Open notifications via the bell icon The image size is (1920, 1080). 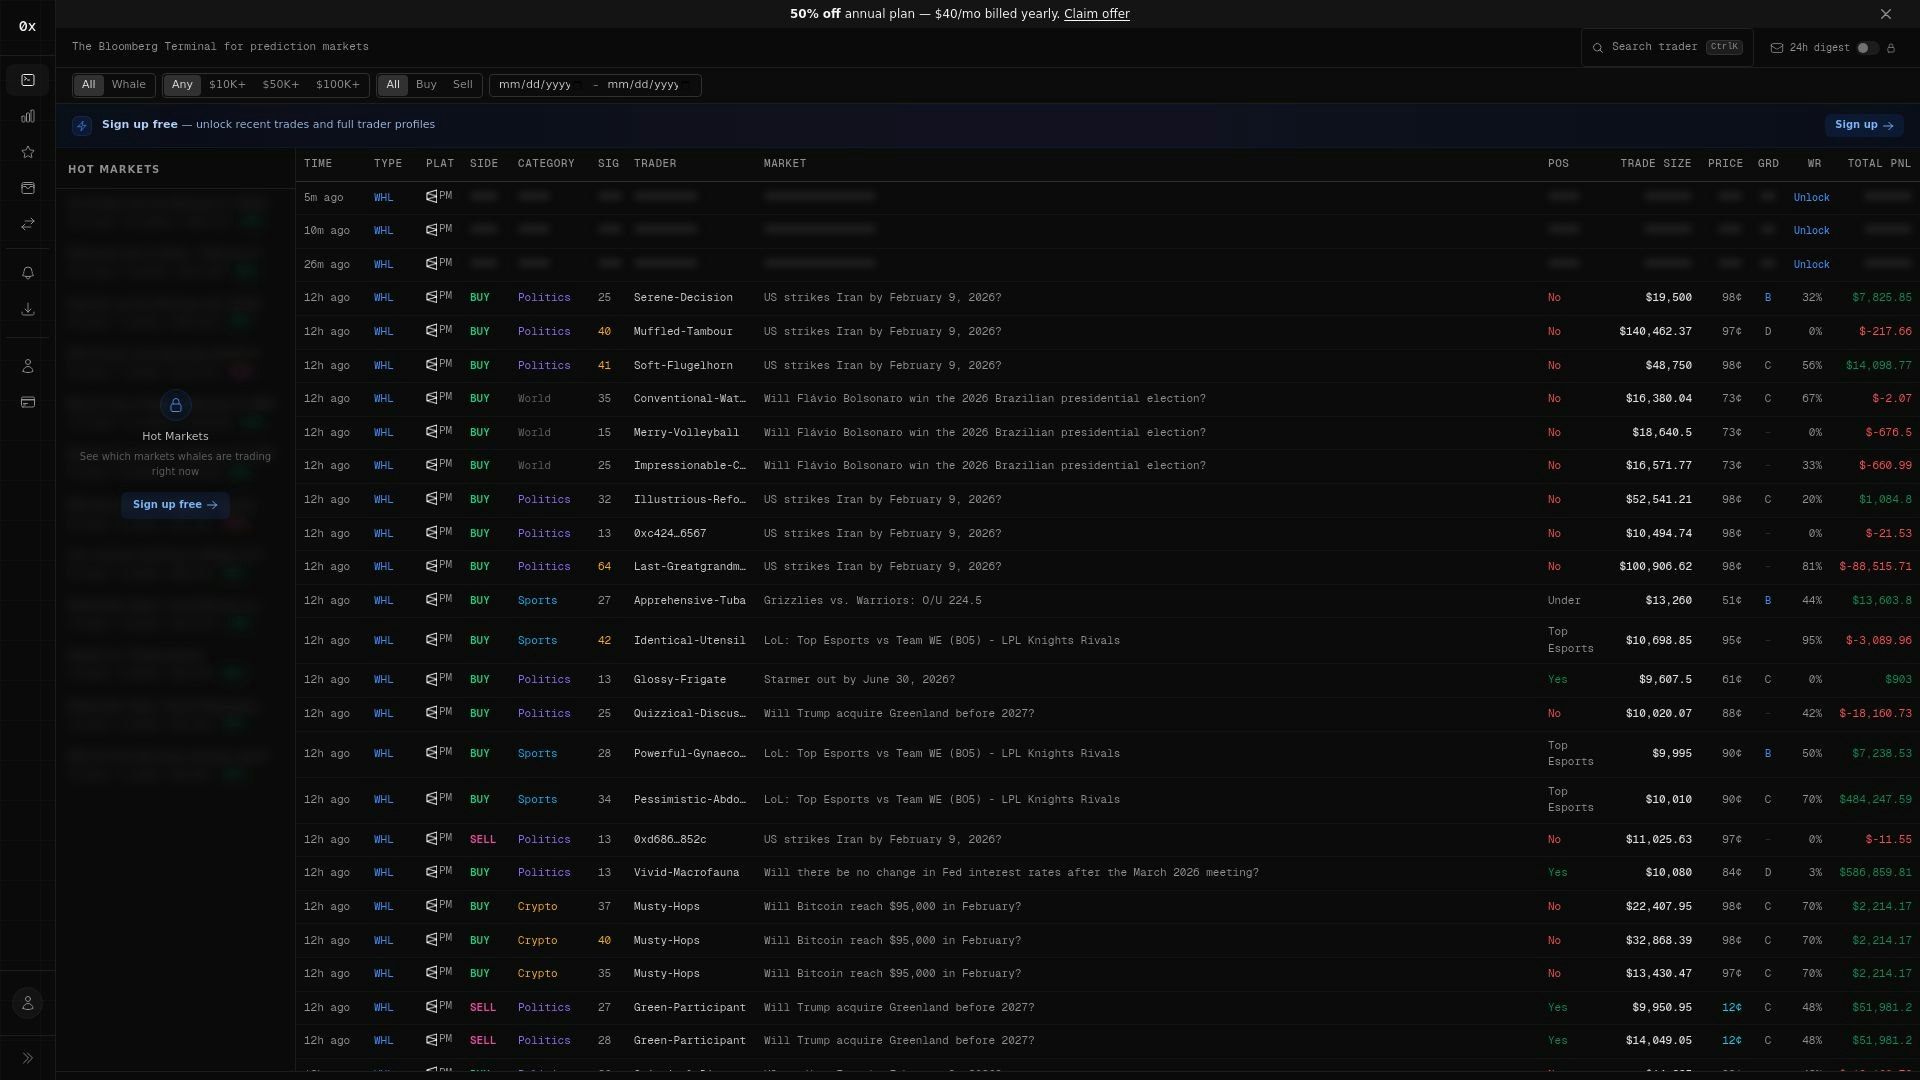click(28, 273)
